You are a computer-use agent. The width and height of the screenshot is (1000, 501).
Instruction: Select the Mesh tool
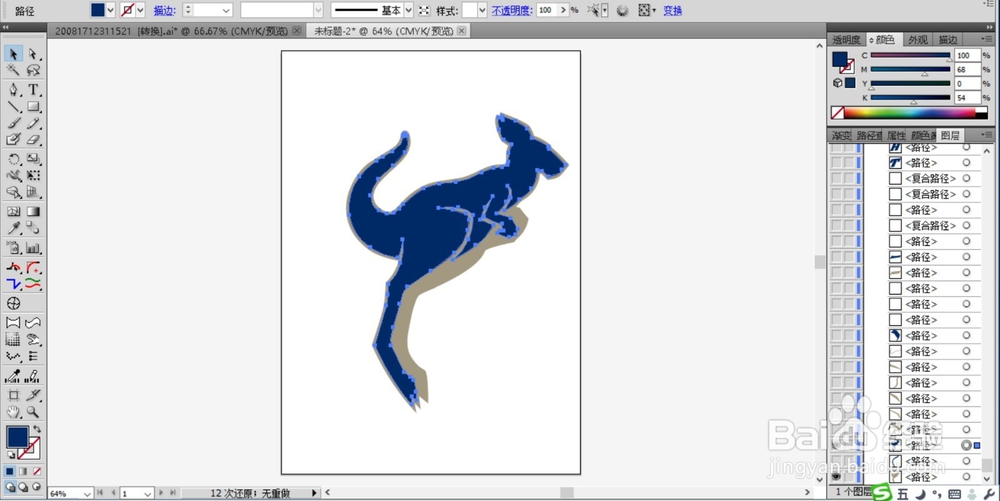click(x=13, y=212)
